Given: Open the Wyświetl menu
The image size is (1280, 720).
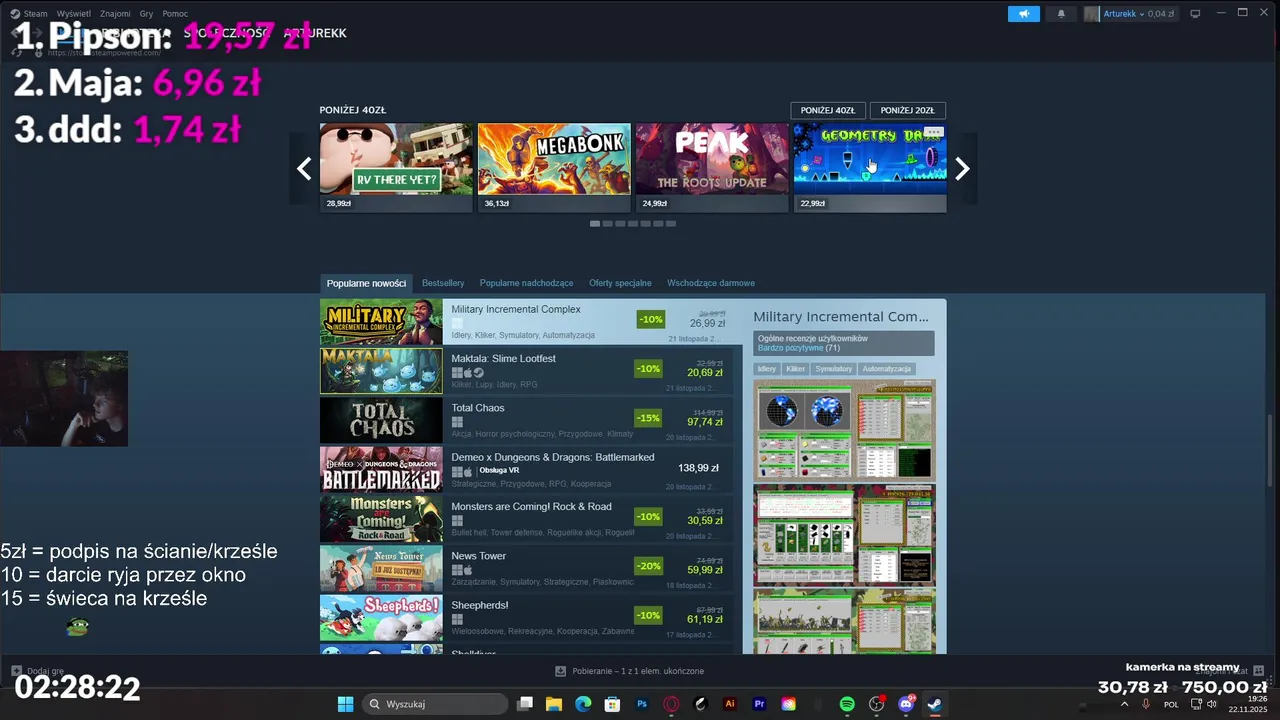Looking at the screenshot, I should 73,14.
